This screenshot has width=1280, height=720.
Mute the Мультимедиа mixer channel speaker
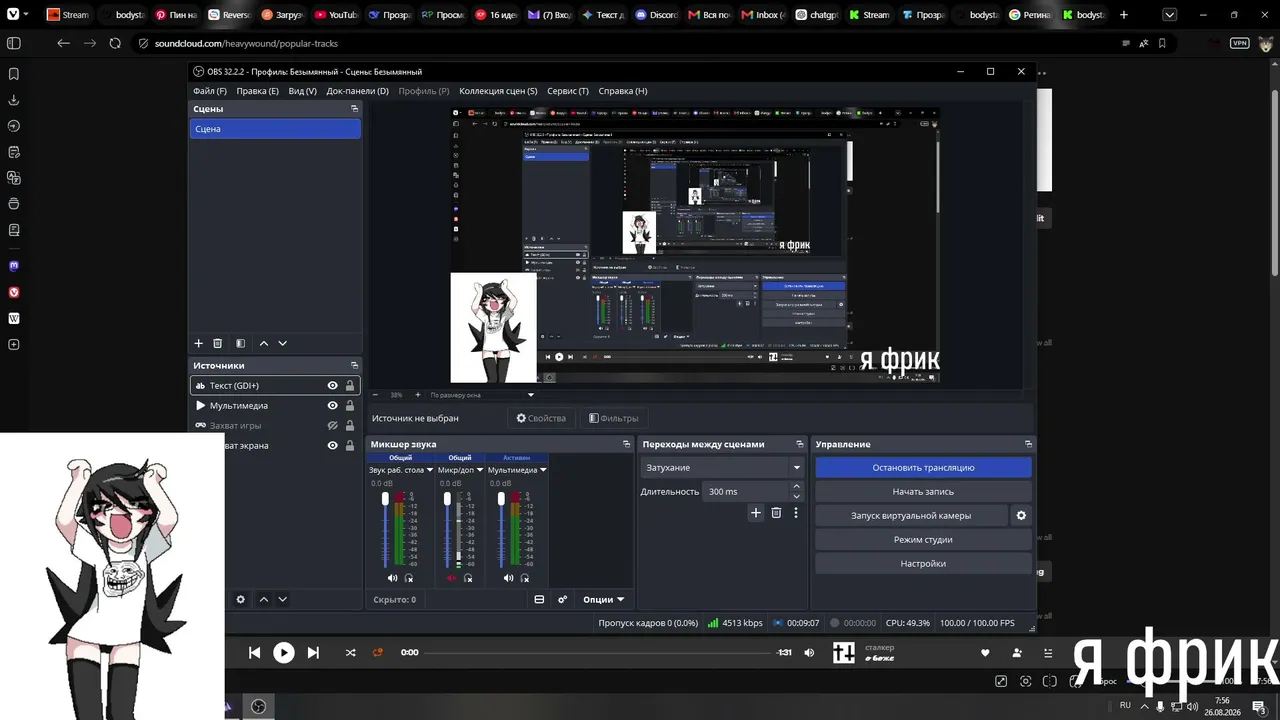509,578
